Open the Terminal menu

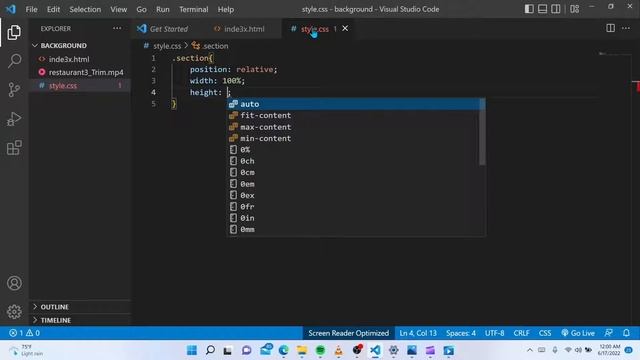193,9
